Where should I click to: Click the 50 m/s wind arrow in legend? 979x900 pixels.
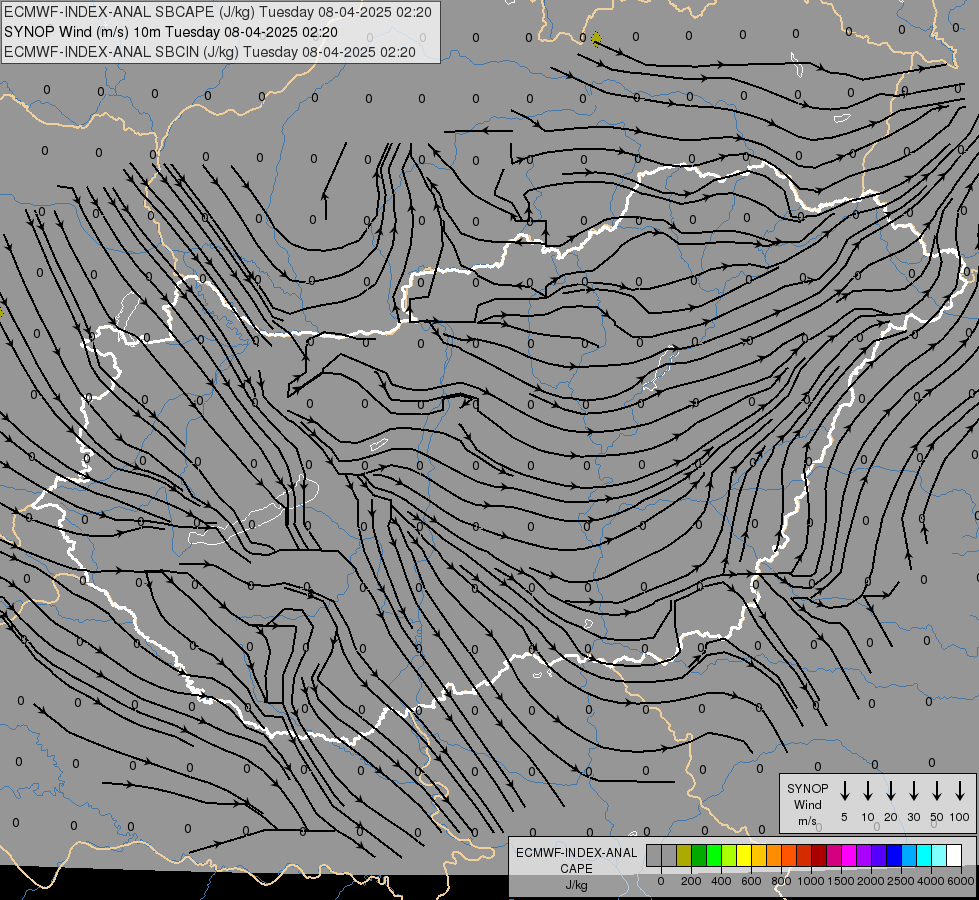937,791
